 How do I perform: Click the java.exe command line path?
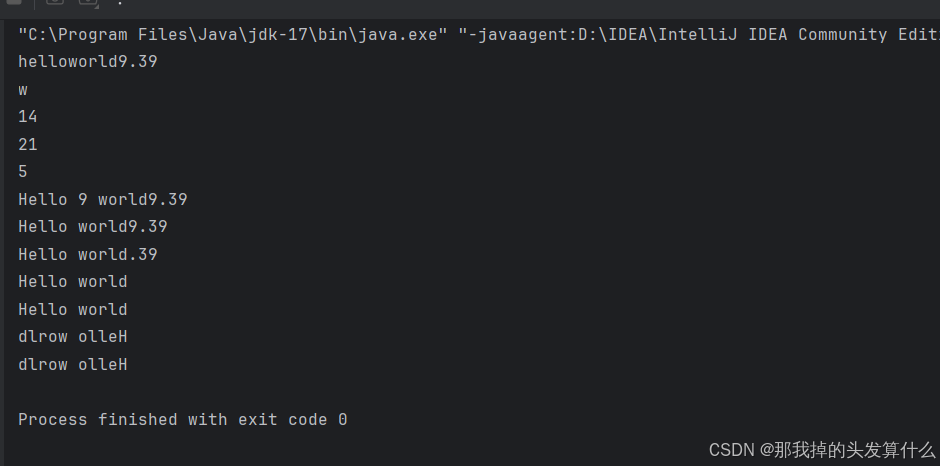point(233,35)
